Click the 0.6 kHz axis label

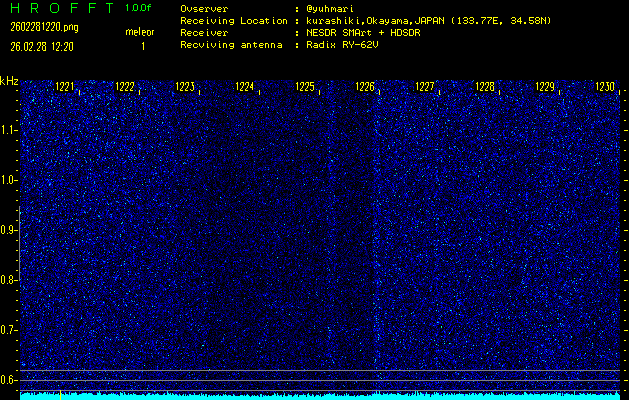[8, 380]
